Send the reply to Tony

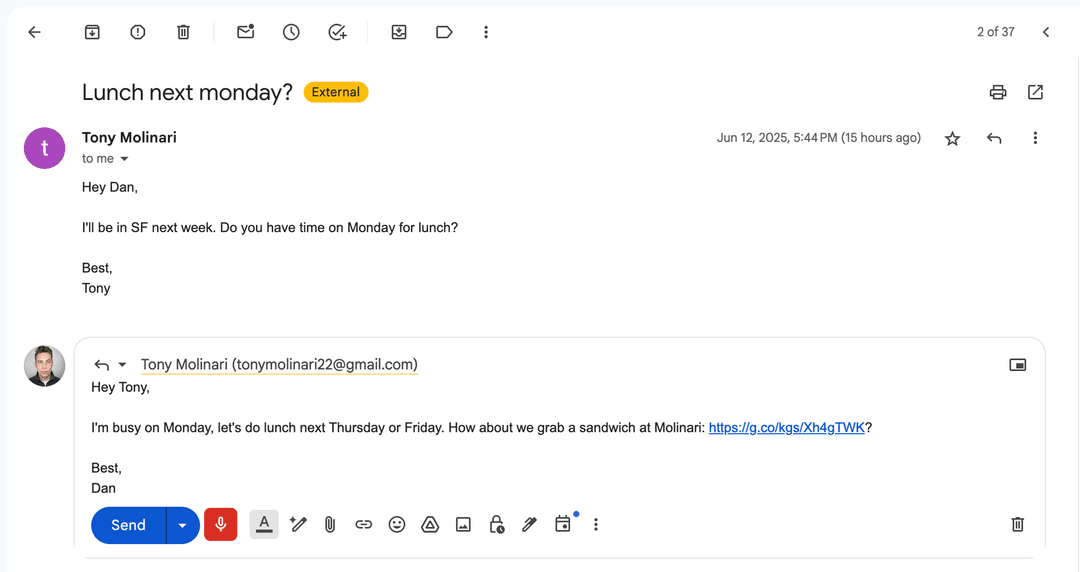[128, 525]
